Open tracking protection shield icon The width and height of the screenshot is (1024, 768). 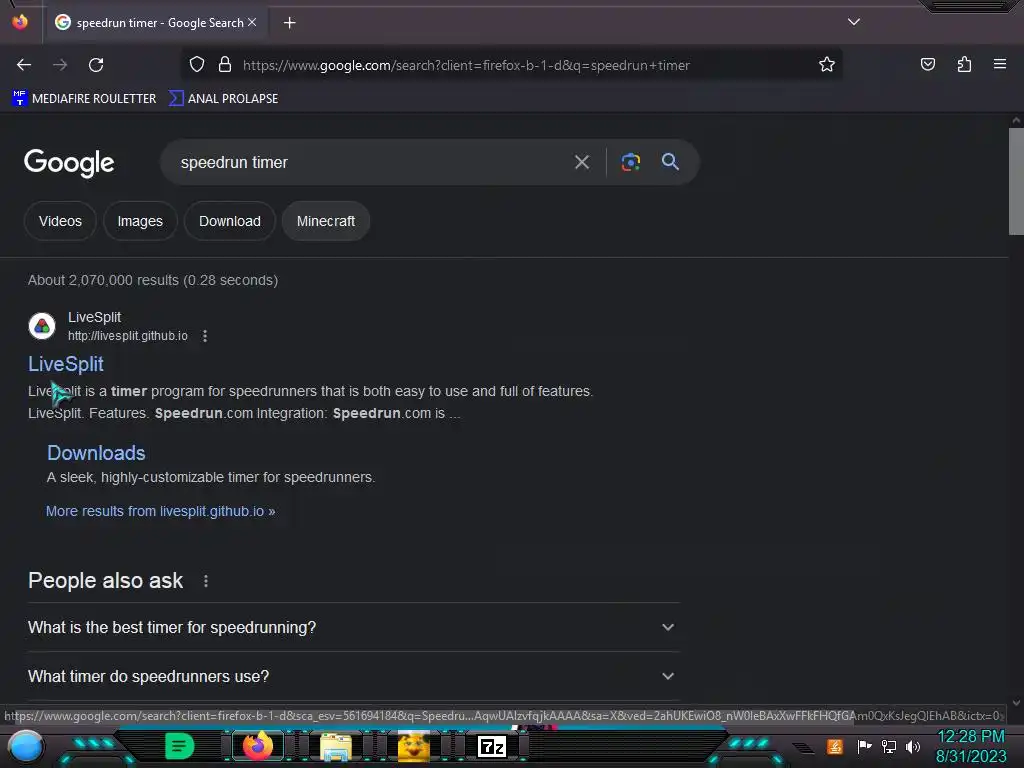[197, 65]
